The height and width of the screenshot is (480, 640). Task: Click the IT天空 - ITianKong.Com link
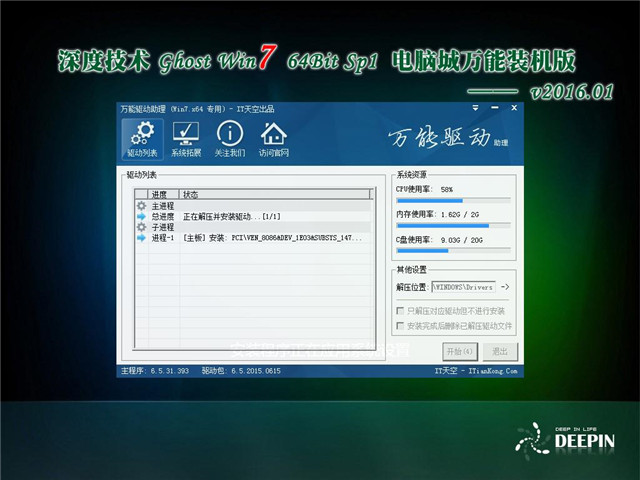pyautogui.click(x=476, y=371)
